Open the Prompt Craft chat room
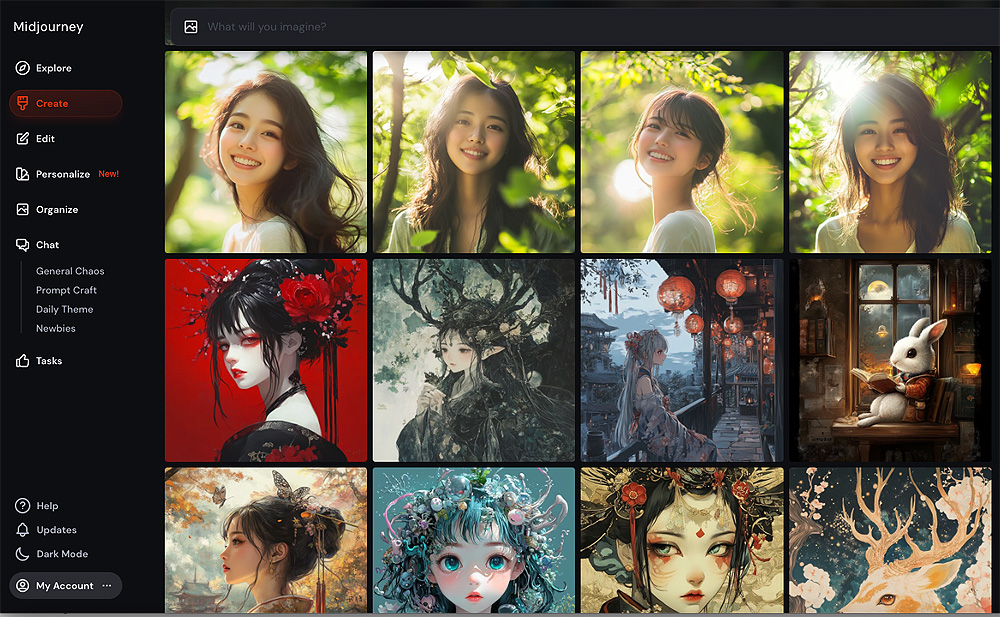Image resolution: width=1000 pixels, height=617 pixels. (x=66, y=290)
